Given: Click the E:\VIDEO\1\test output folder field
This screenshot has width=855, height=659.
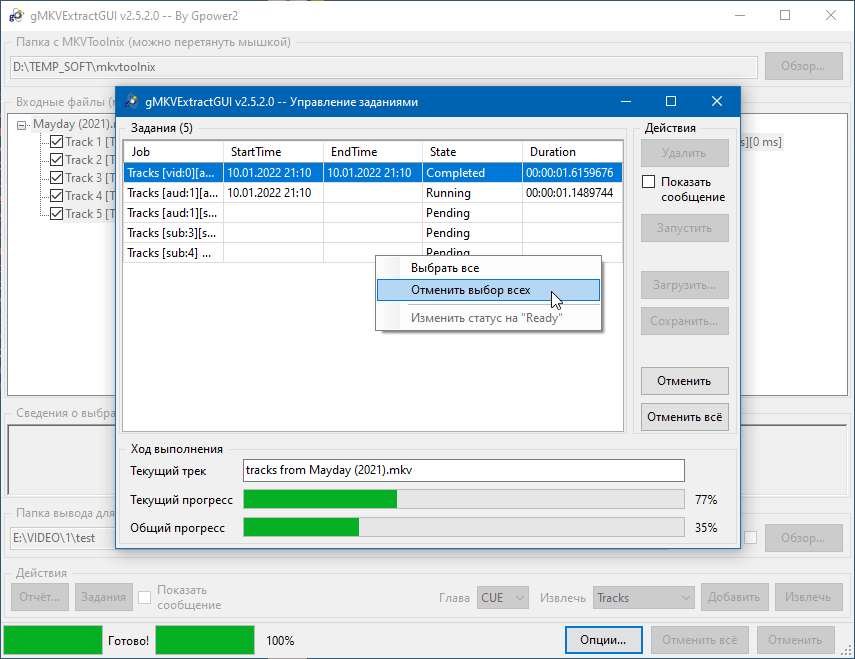Looking at the screenshot, I should (x=63, y=538).
